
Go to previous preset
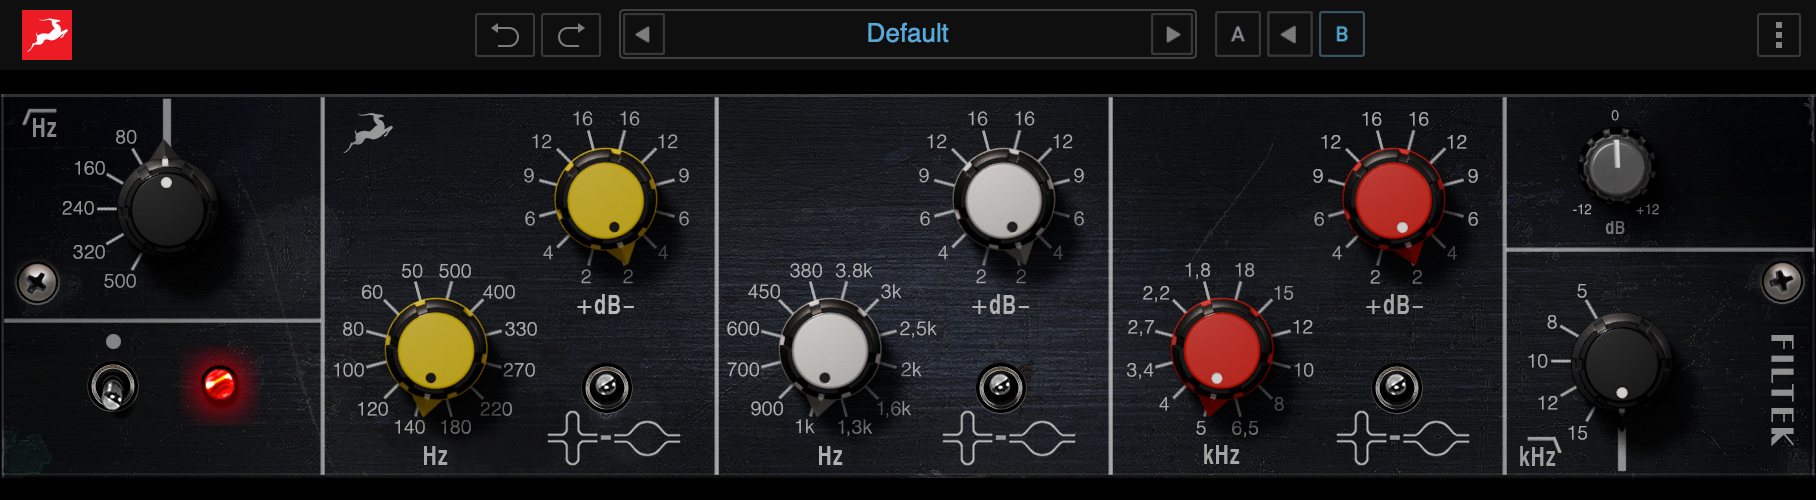point(643,35)
